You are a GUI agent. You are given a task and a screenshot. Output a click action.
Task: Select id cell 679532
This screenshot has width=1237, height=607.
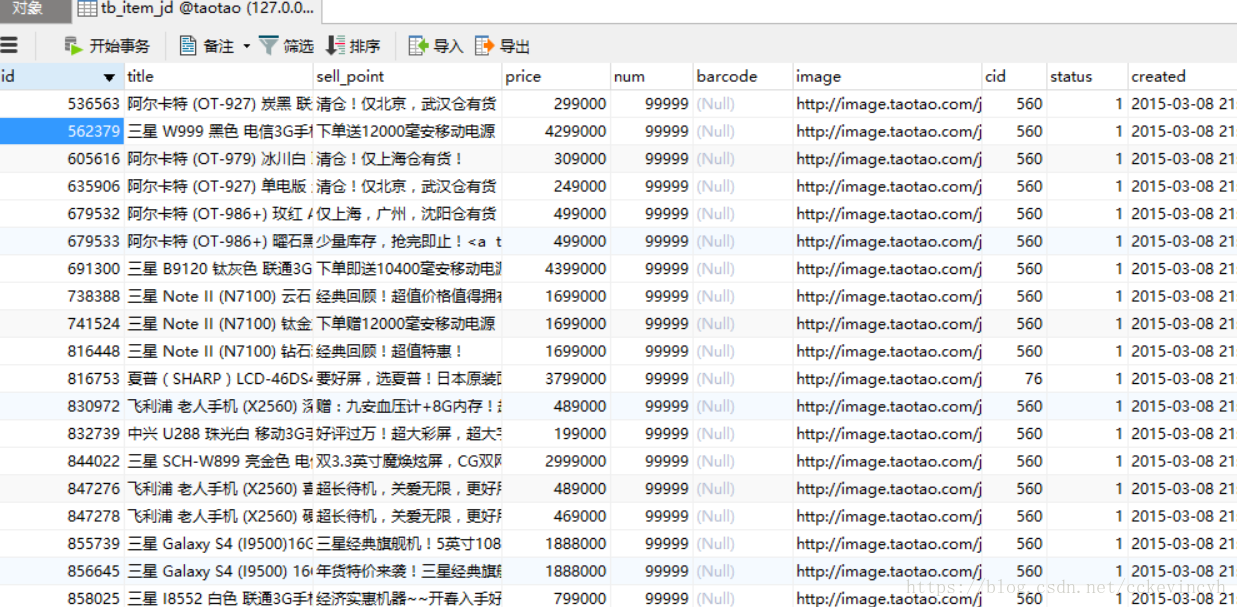click(62, 214)
